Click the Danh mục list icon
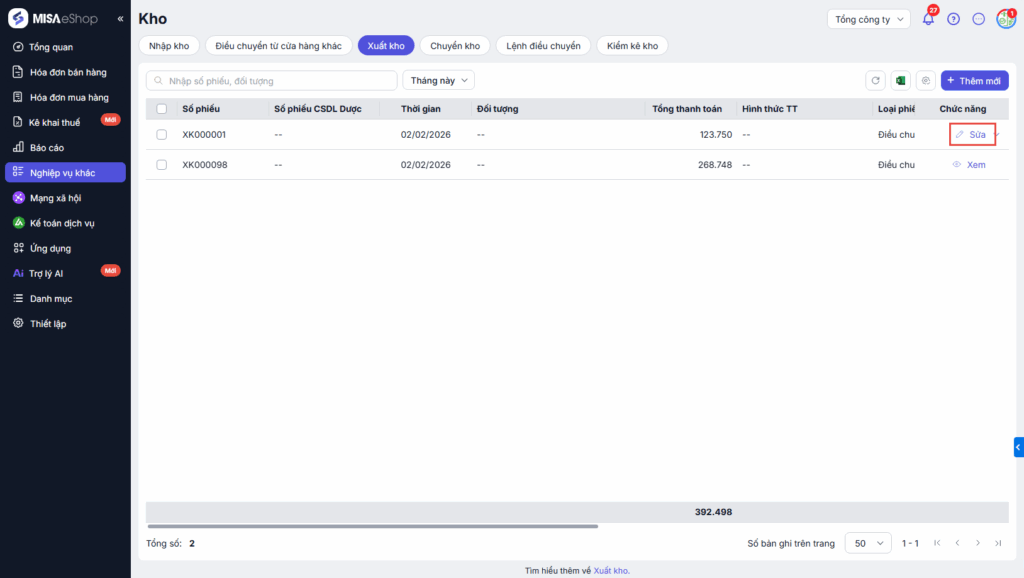 pos(18,298)
